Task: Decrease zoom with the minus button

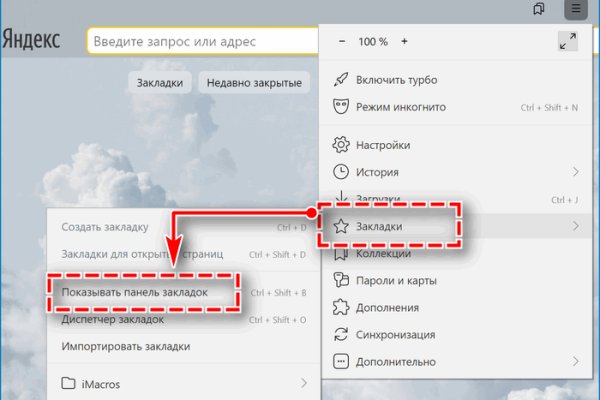Action: 343,42
